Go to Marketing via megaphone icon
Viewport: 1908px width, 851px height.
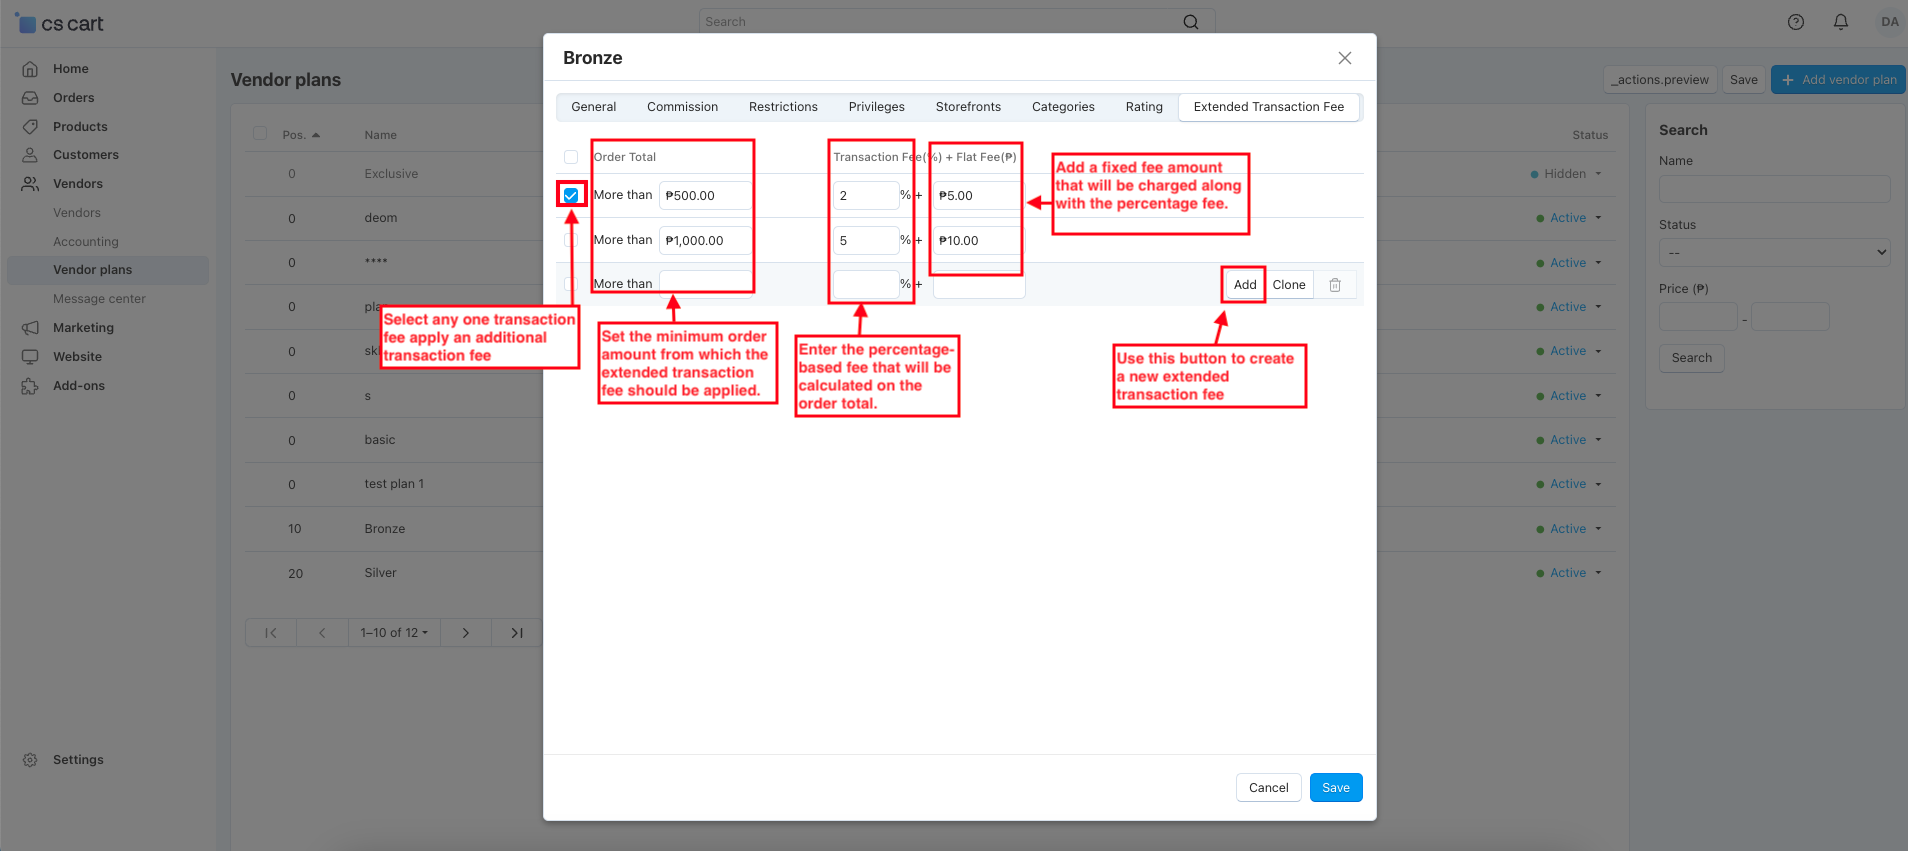[x=30, y=328]
